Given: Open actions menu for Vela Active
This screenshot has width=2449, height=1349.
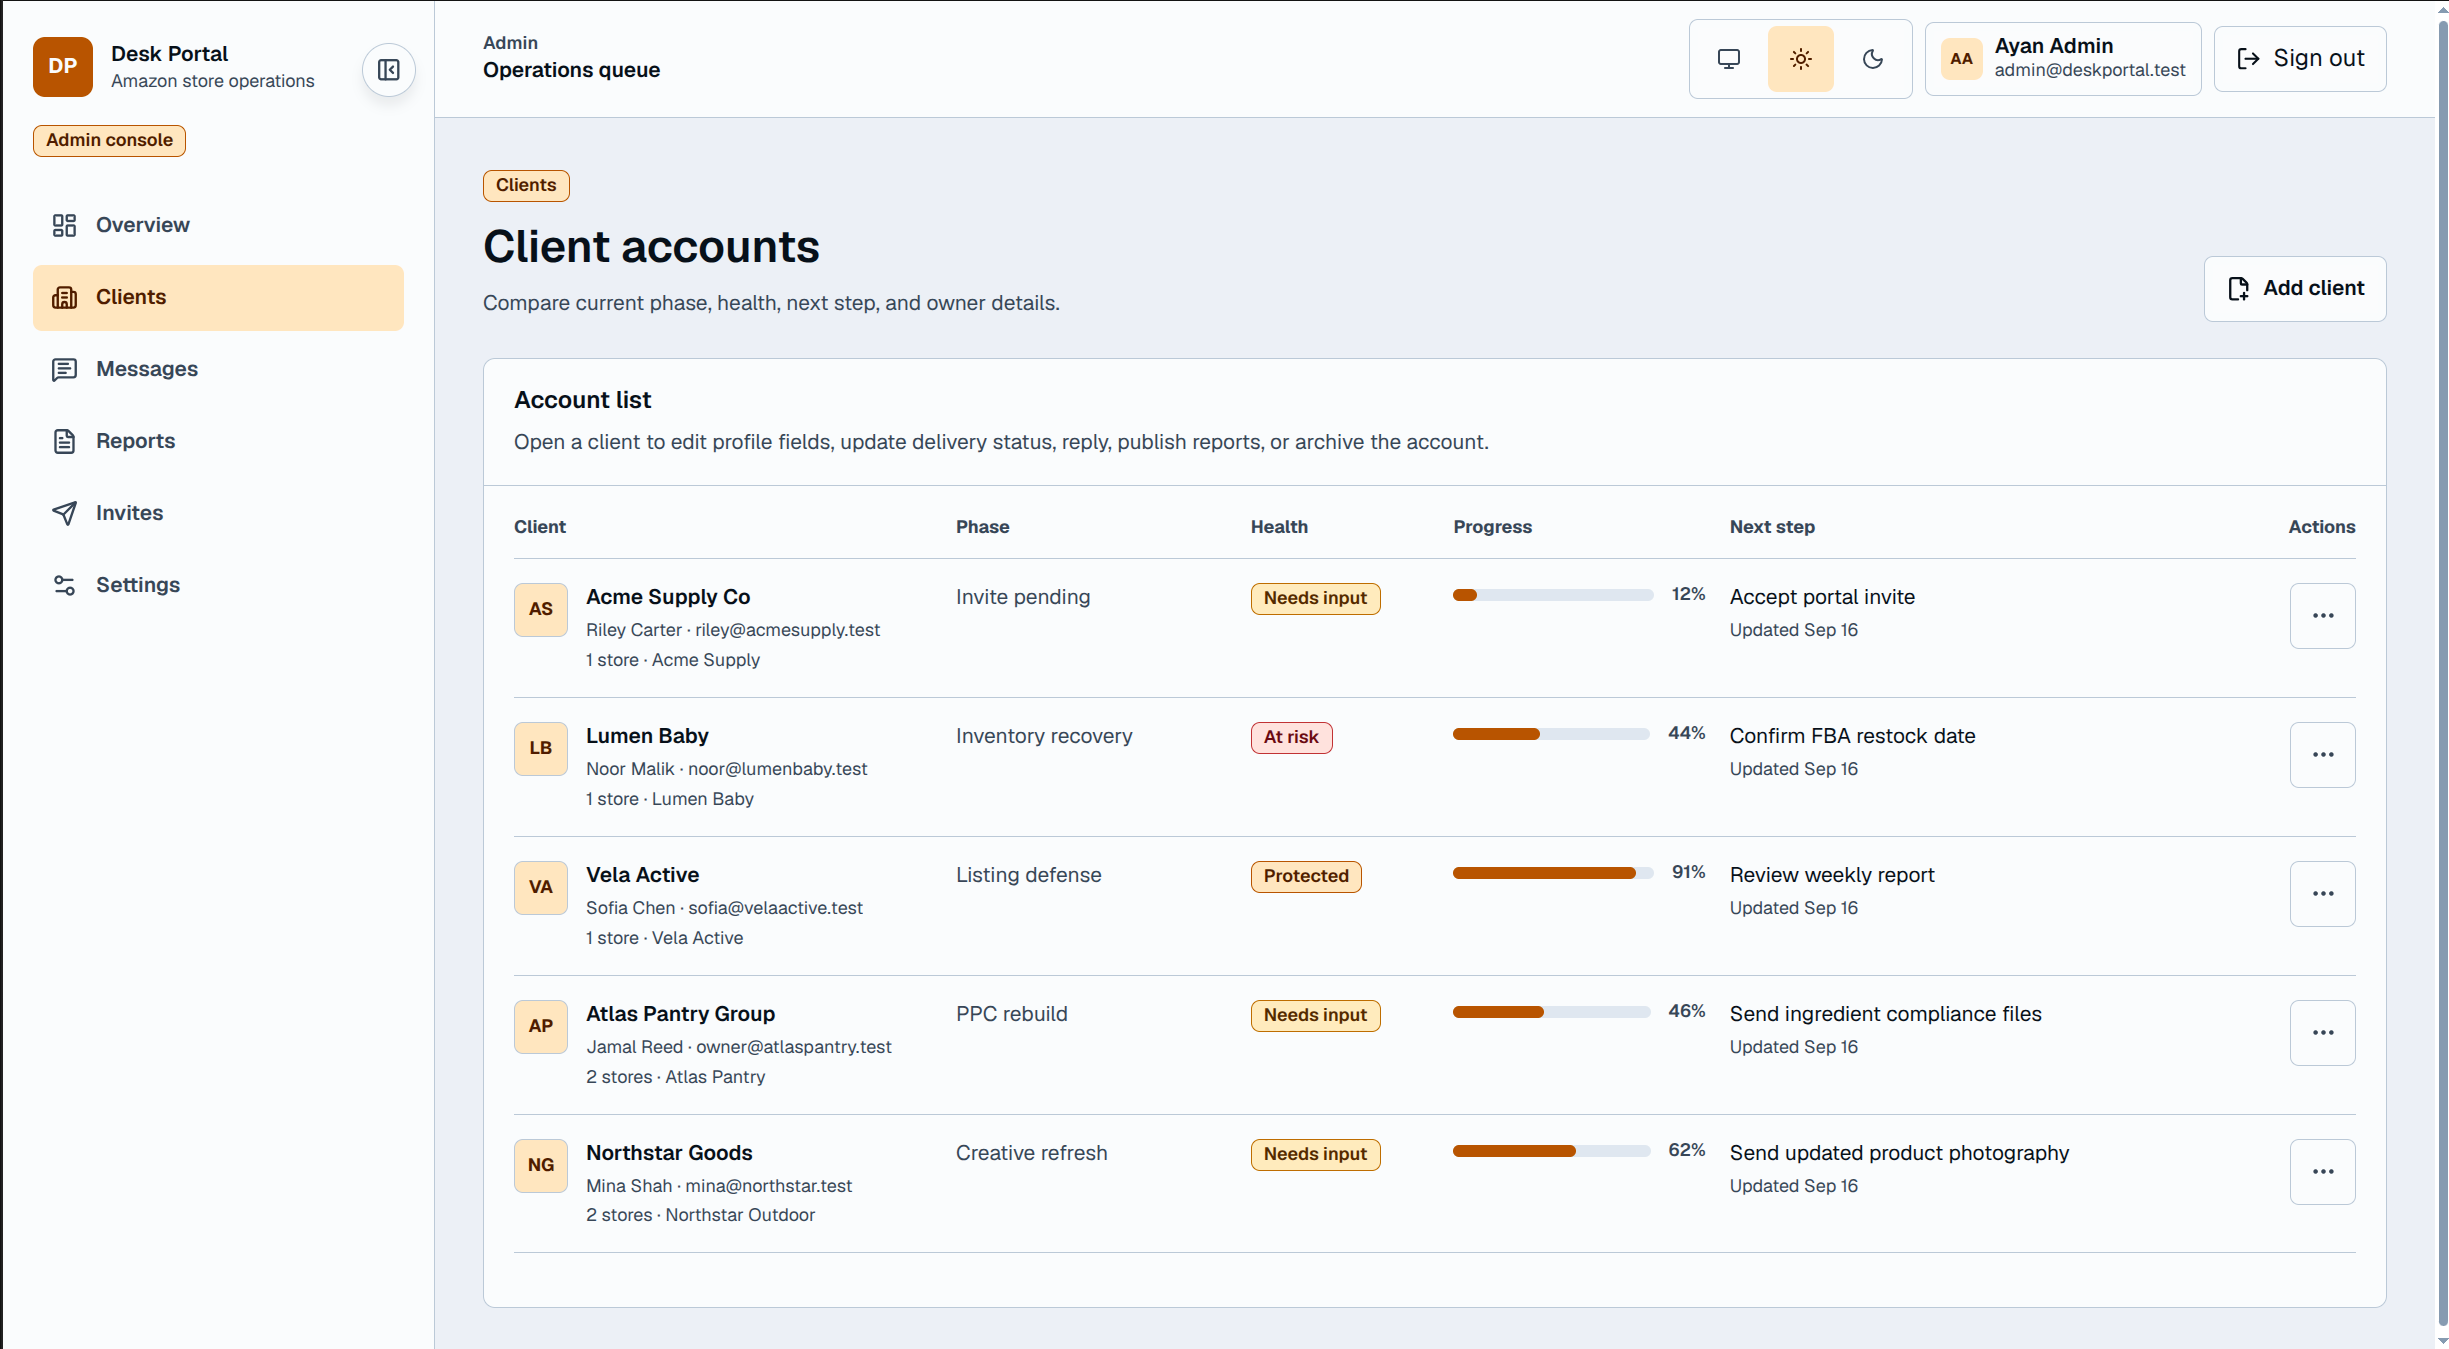Looking at the screenshot, I should 2322,894.
